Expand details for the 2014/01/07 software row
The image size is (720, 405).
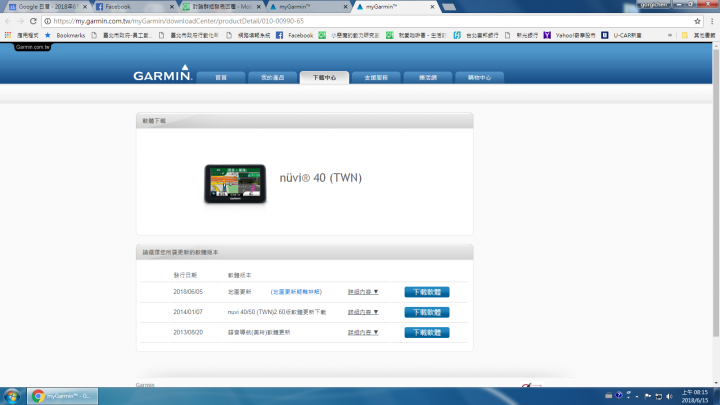(363, 312)
